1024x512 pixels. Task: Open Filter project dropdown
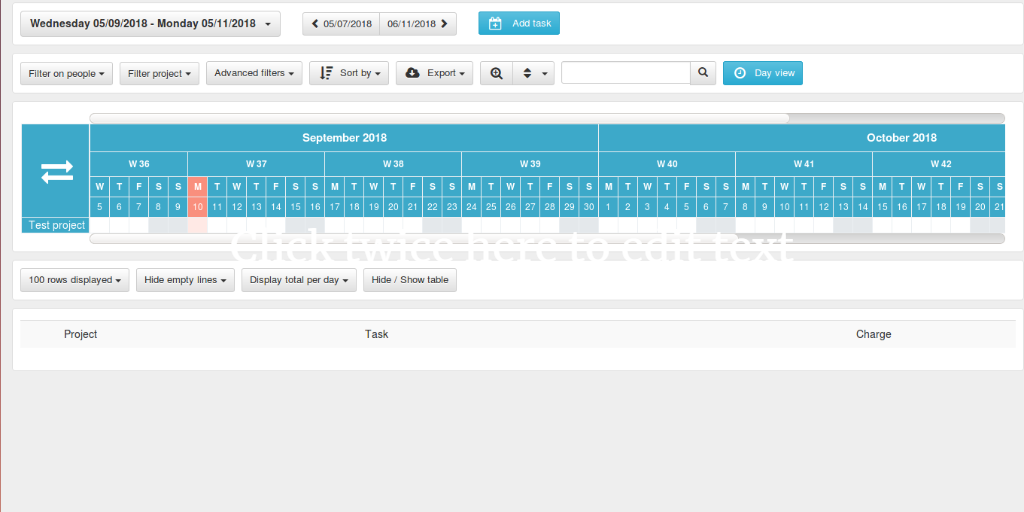[x=159, y=73]
